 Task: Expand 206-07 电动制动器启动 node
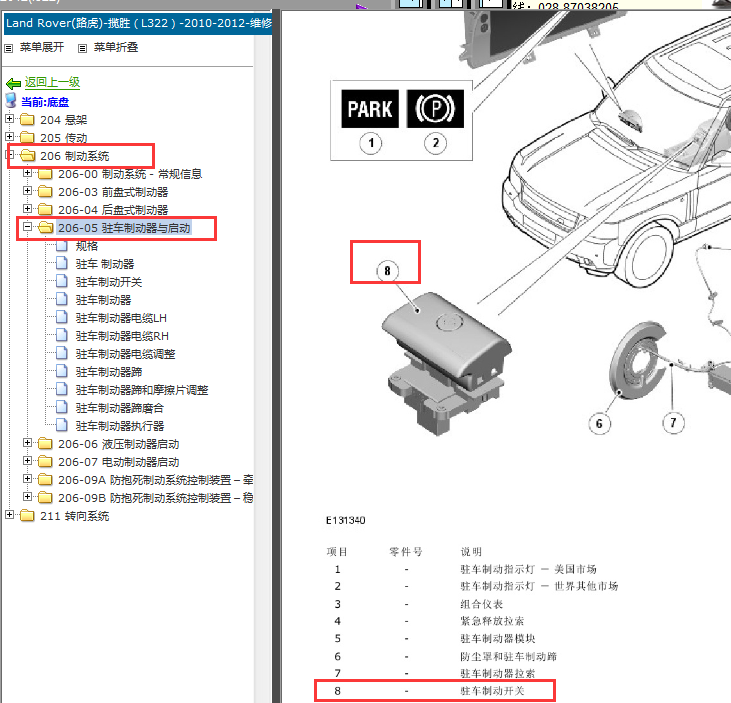point(28,461)
